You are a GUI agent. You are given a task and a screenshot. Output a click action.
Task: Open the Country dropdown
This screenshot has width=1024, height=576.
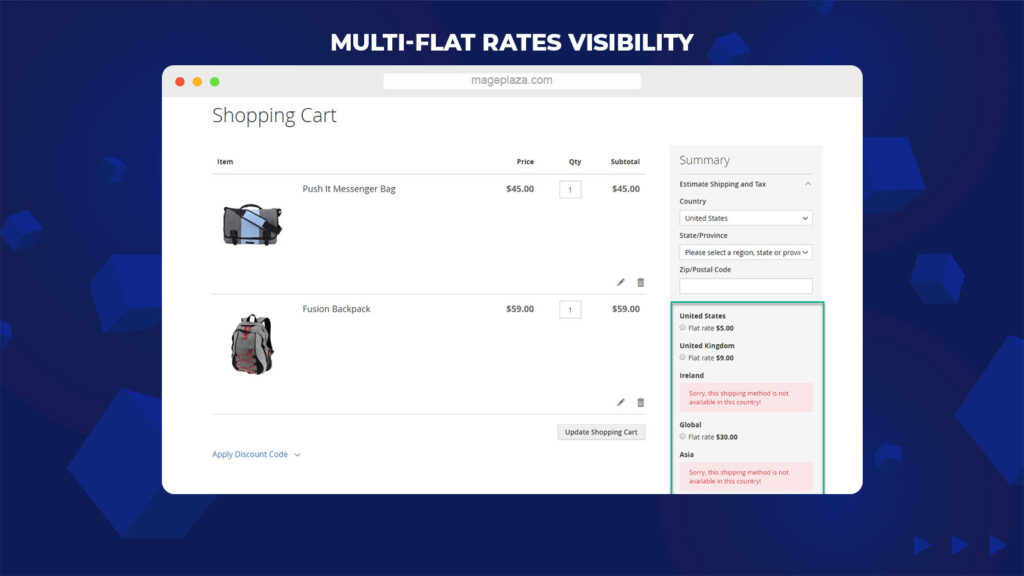click(x=746, y=218)
